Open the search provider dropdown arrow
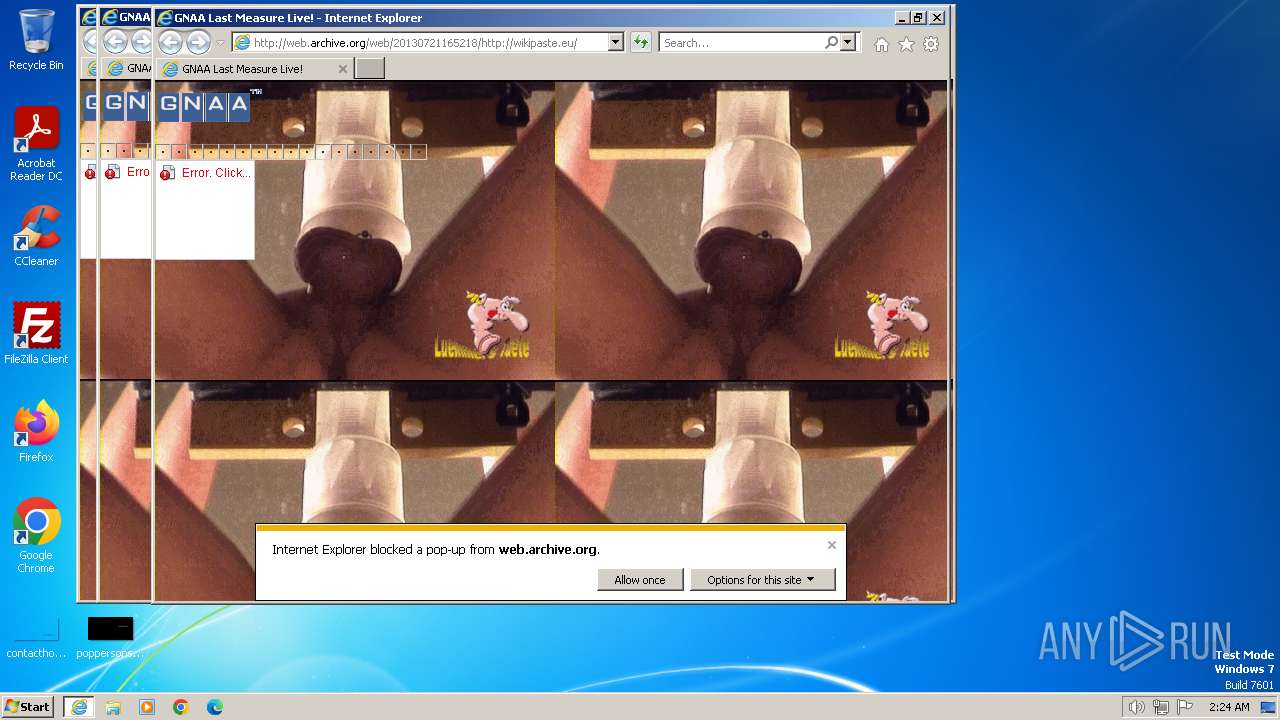1280x720 pixels. pos(848,43)
